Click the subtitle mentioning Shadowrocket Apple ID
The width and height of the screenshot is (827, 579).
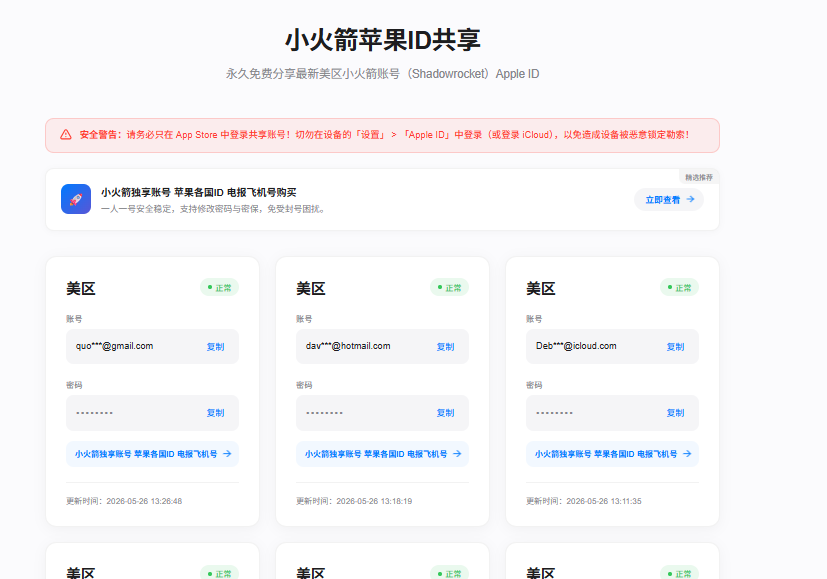coord(382,74)
